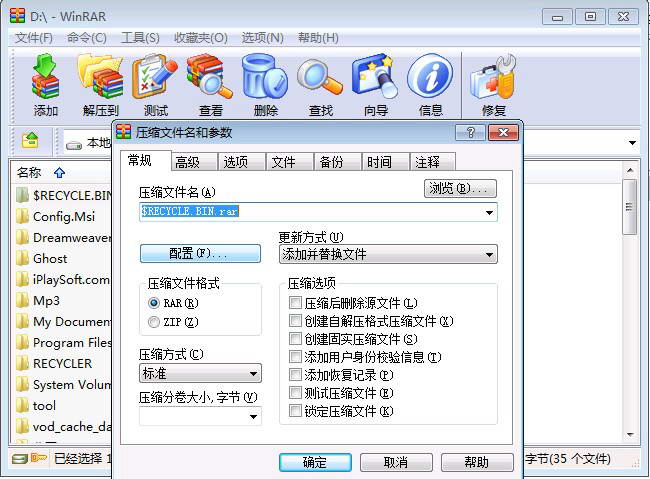Click the Mp3 folder icon
Image resolution: width=650 pixels, height=479 pixels.
22,300
